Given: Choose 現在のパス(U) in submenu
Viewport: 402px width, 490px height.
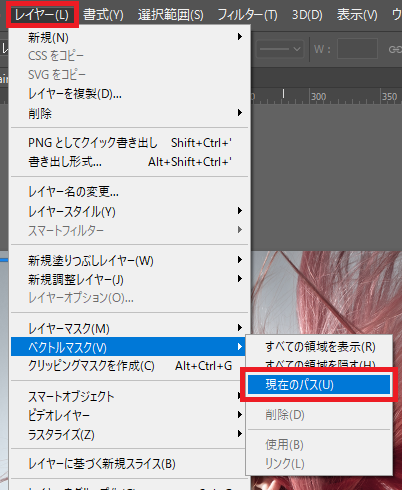Looking at the screenshot, I should (319, 385).
